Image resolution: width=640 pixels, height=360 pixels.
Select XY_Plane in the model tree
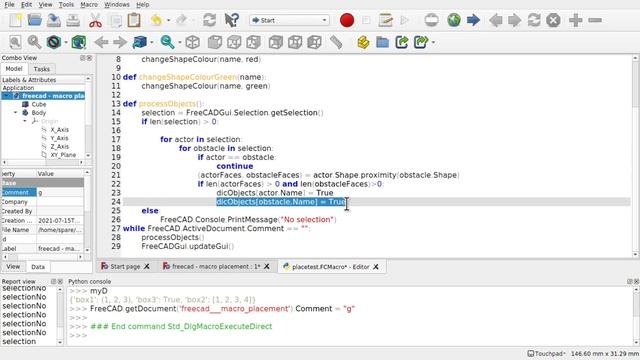tap(63, 155)
